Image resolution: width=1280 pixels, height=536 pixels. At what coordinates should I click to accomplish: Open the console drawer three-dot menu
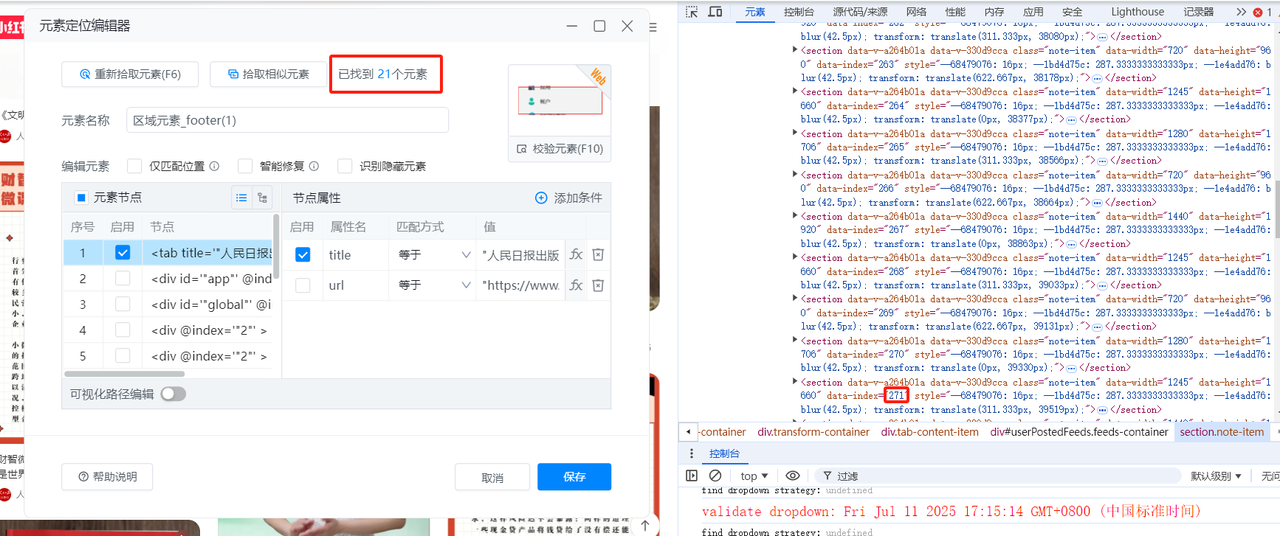coord(690,453)
